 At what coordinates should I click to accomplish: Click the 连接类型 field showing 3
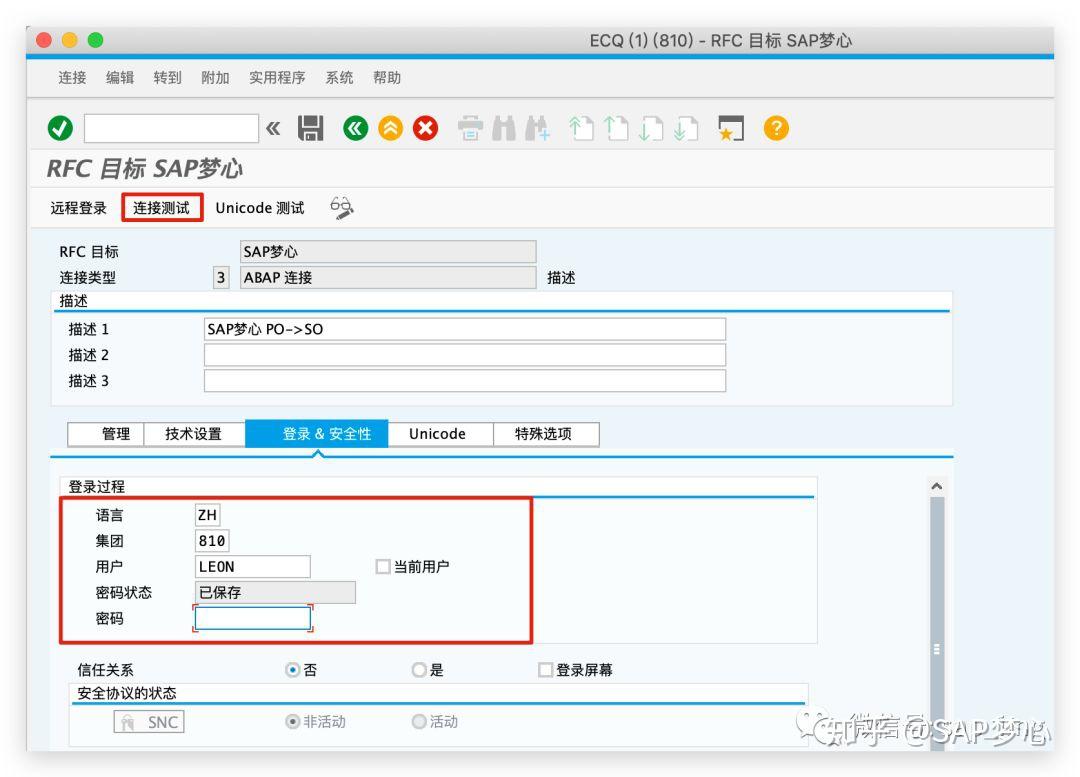(221, 278)
